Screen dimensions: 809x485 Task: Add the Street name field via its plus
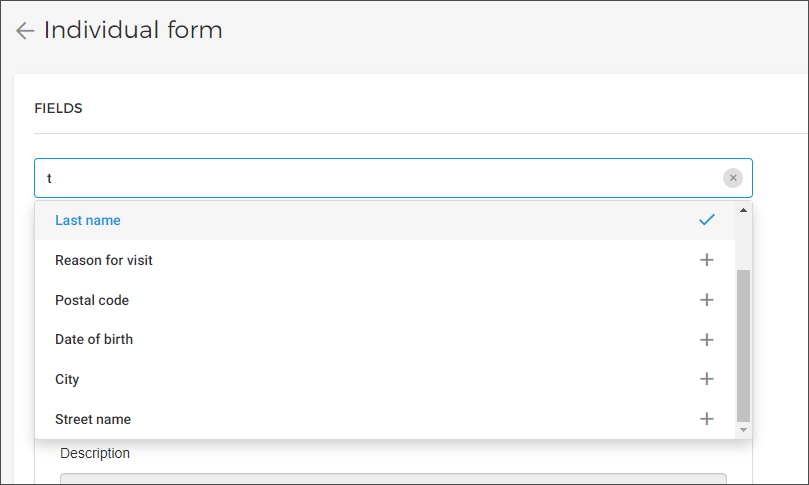click(x=706, y=418)
